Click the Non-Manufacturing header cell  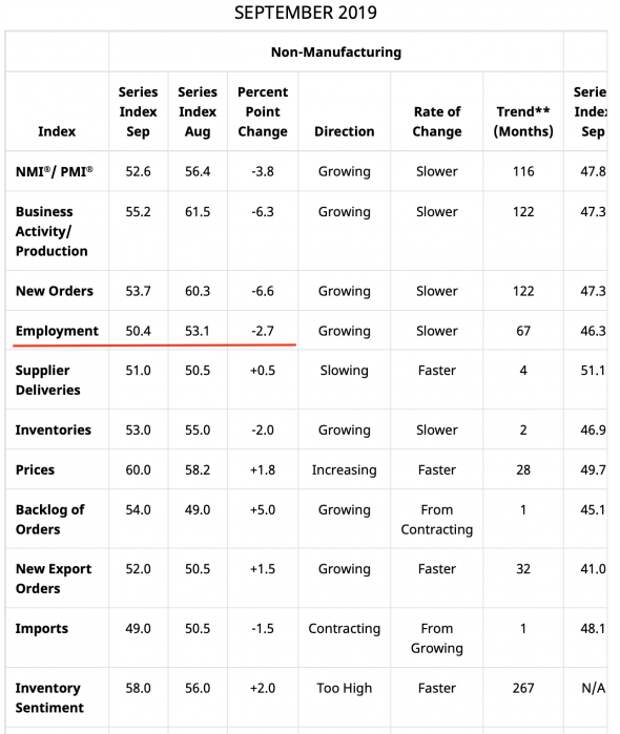[x=336, y=52]
